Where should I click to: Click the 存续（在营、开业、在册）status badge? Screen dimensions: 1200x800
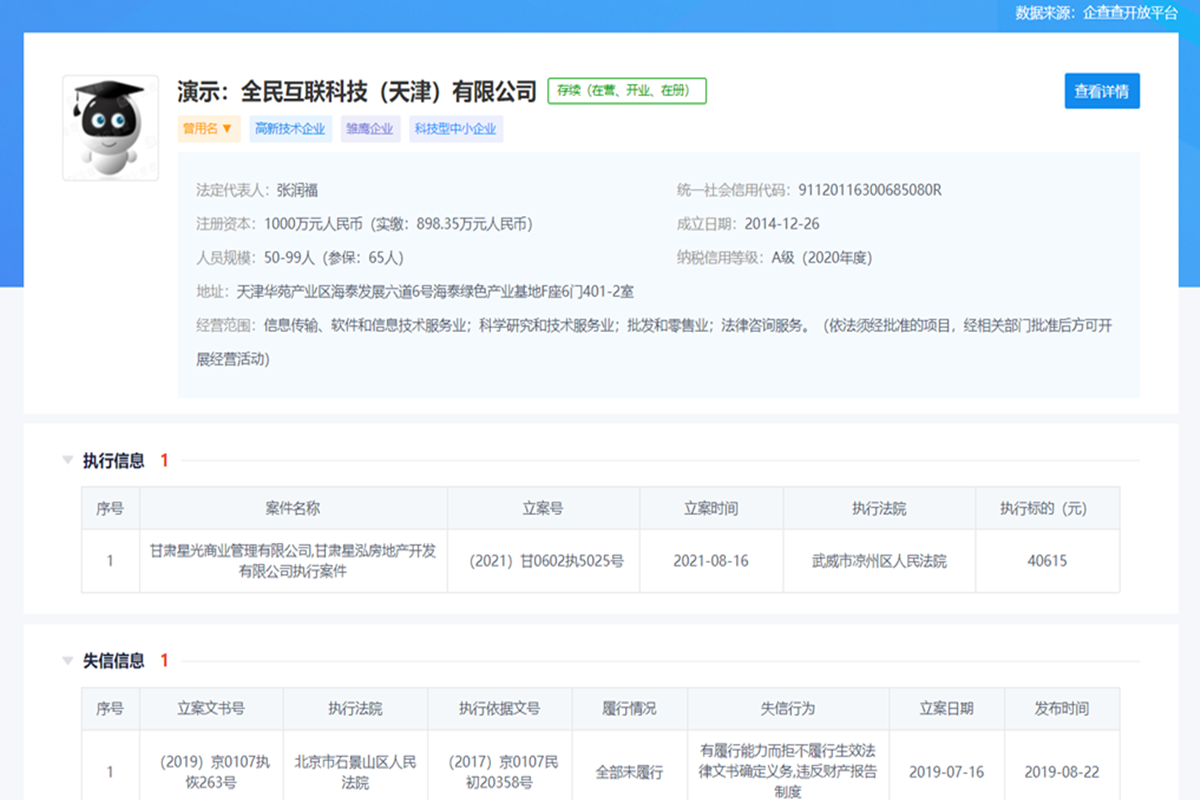[627, 92]
